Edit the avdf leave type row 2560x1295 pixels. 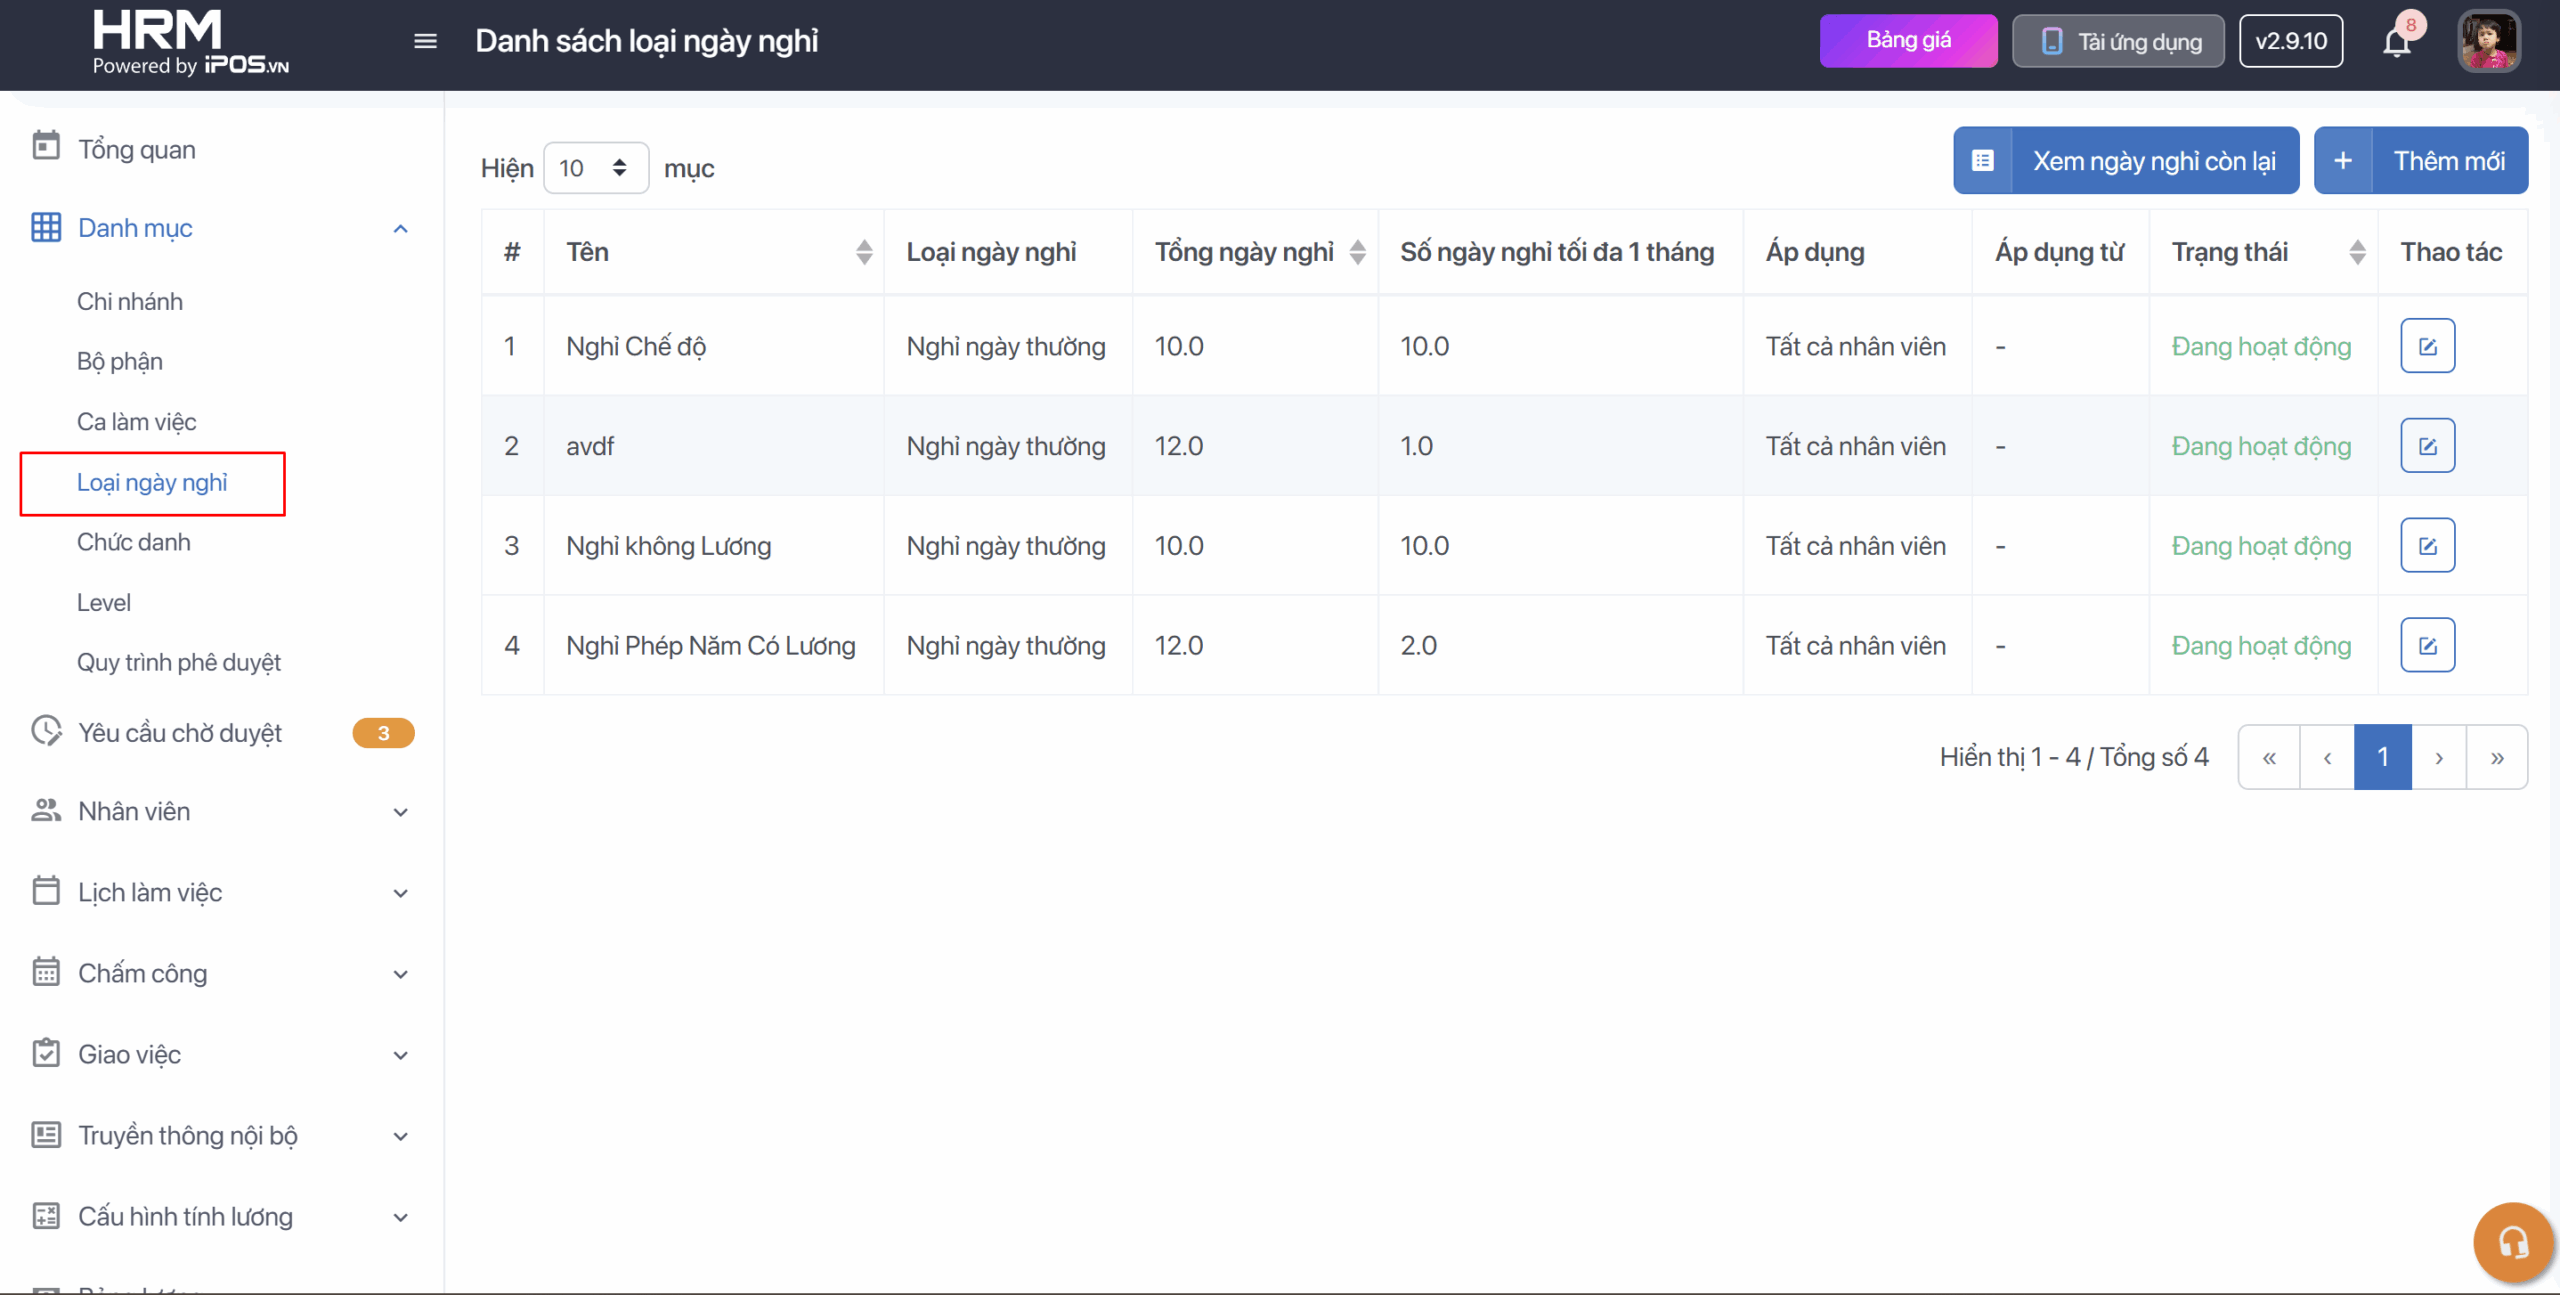coord(2427,446)
